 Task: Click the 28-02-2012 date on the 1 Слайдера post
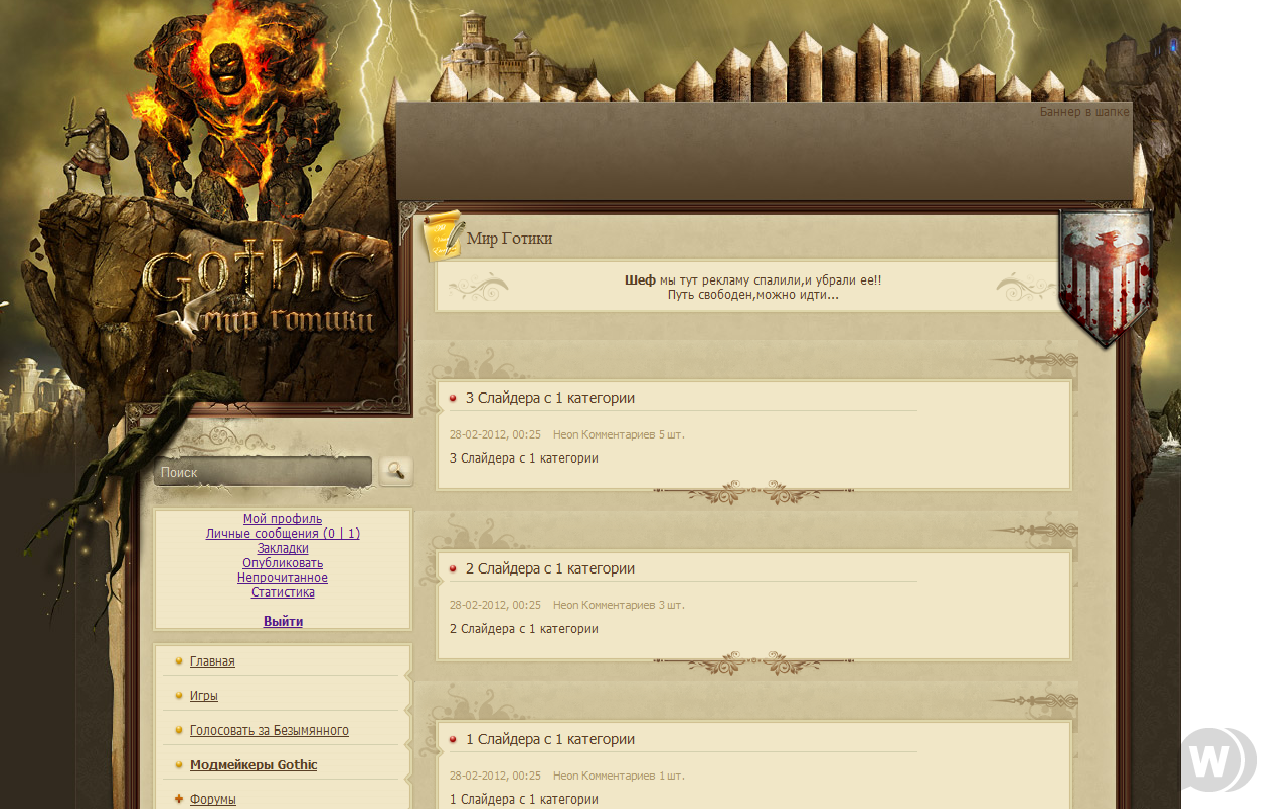coord(495,776)
